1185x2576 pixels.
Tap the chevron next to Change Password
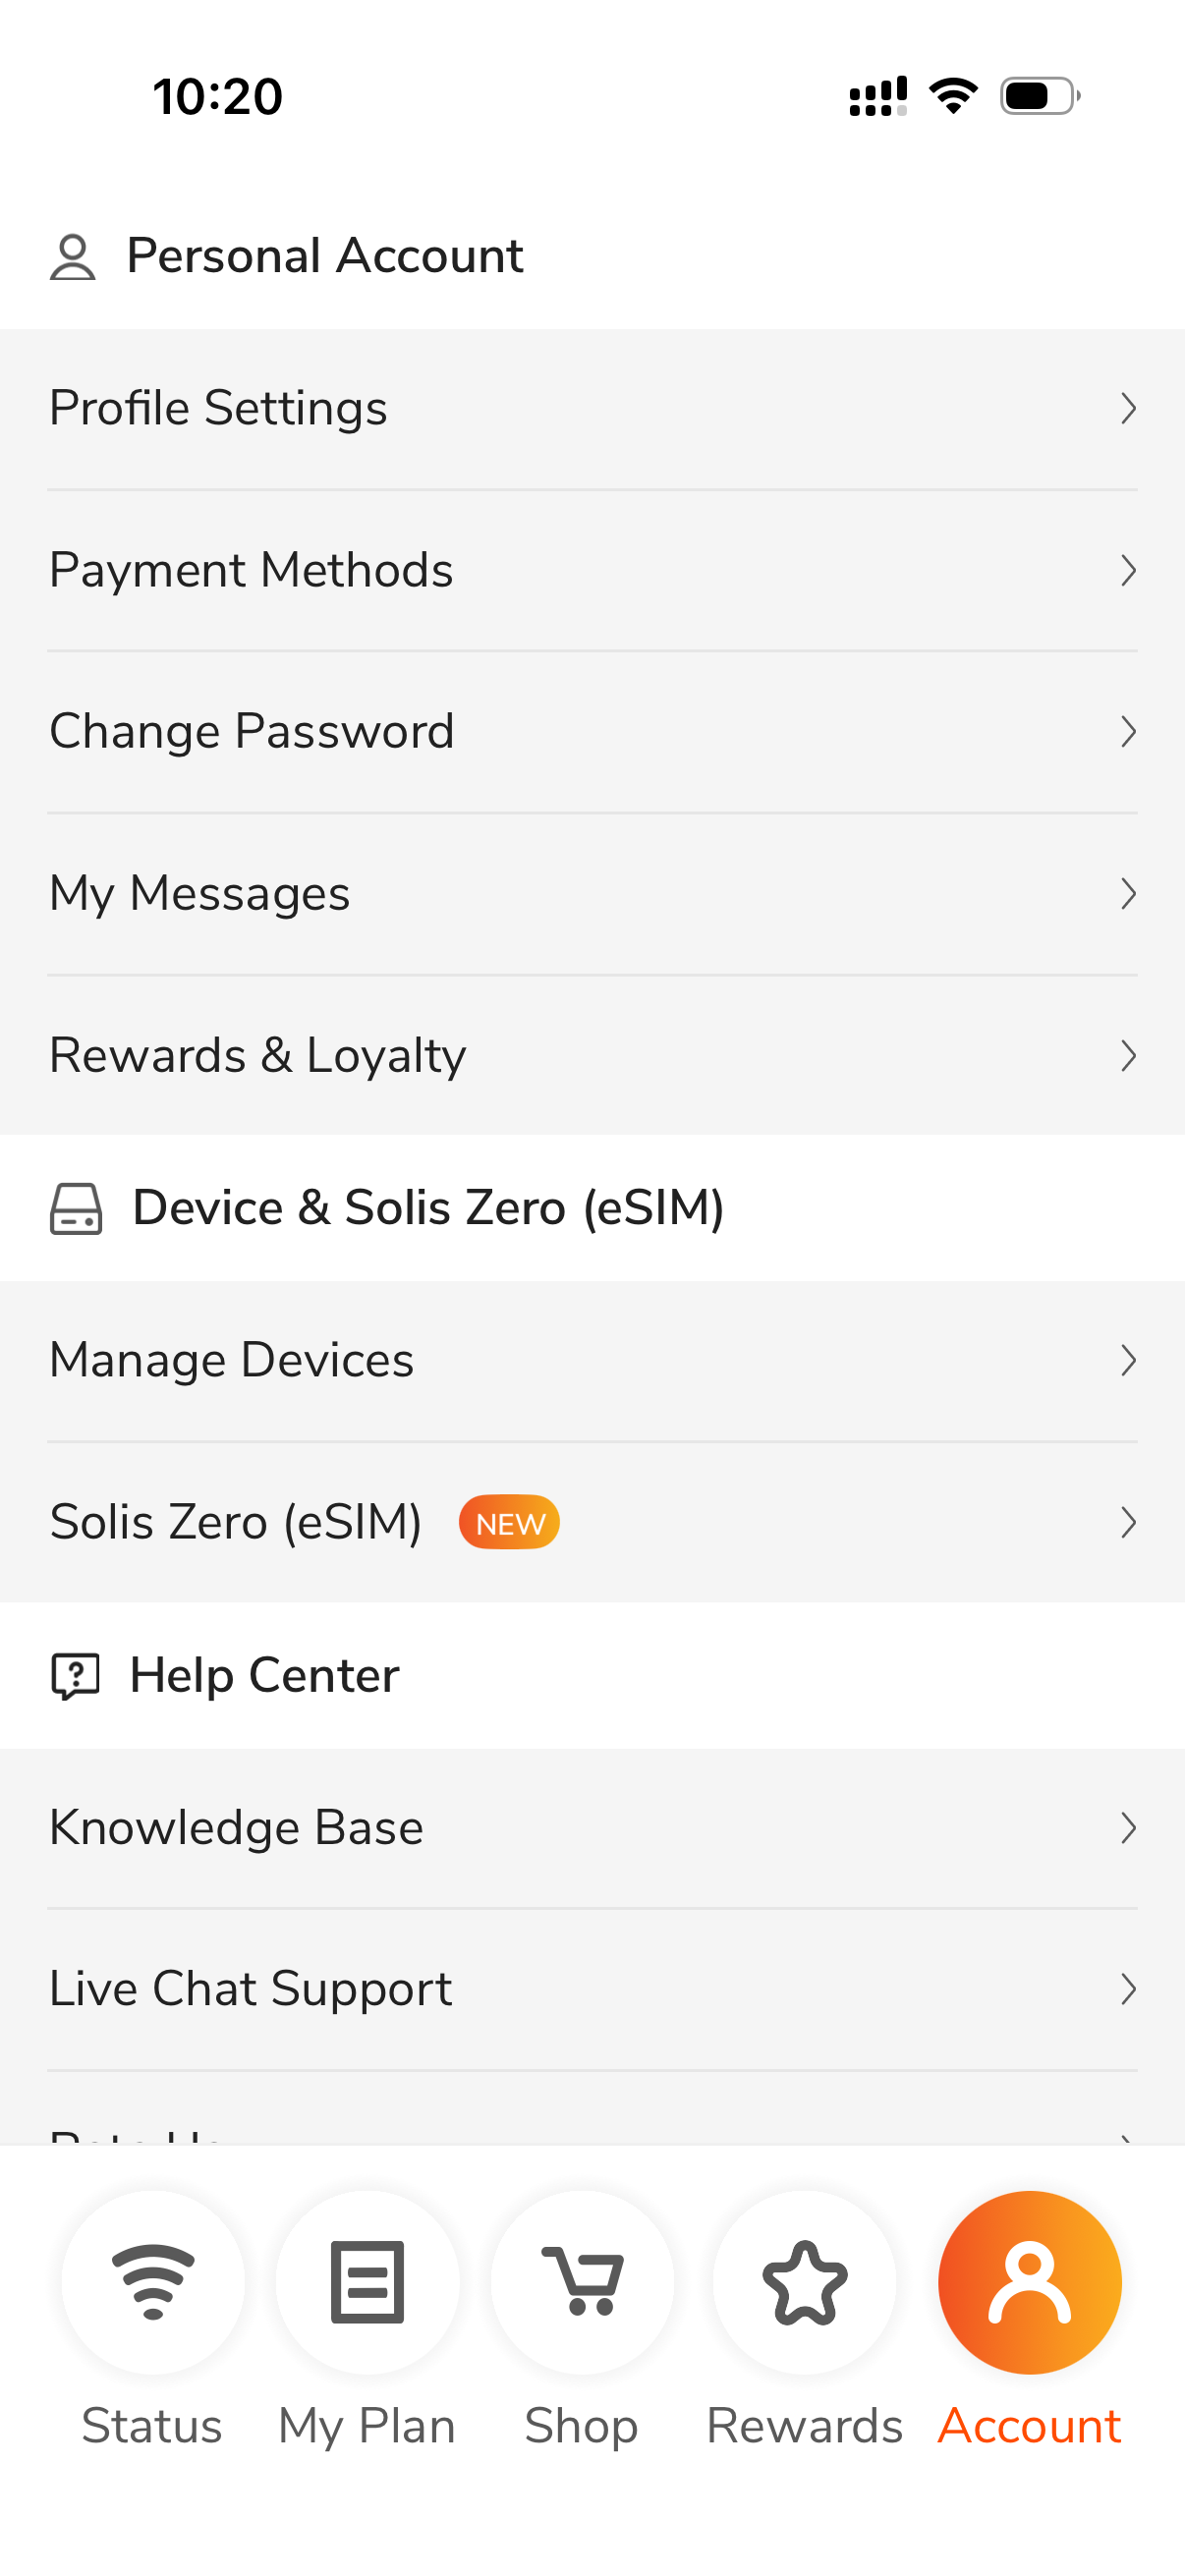[1128, 732]
